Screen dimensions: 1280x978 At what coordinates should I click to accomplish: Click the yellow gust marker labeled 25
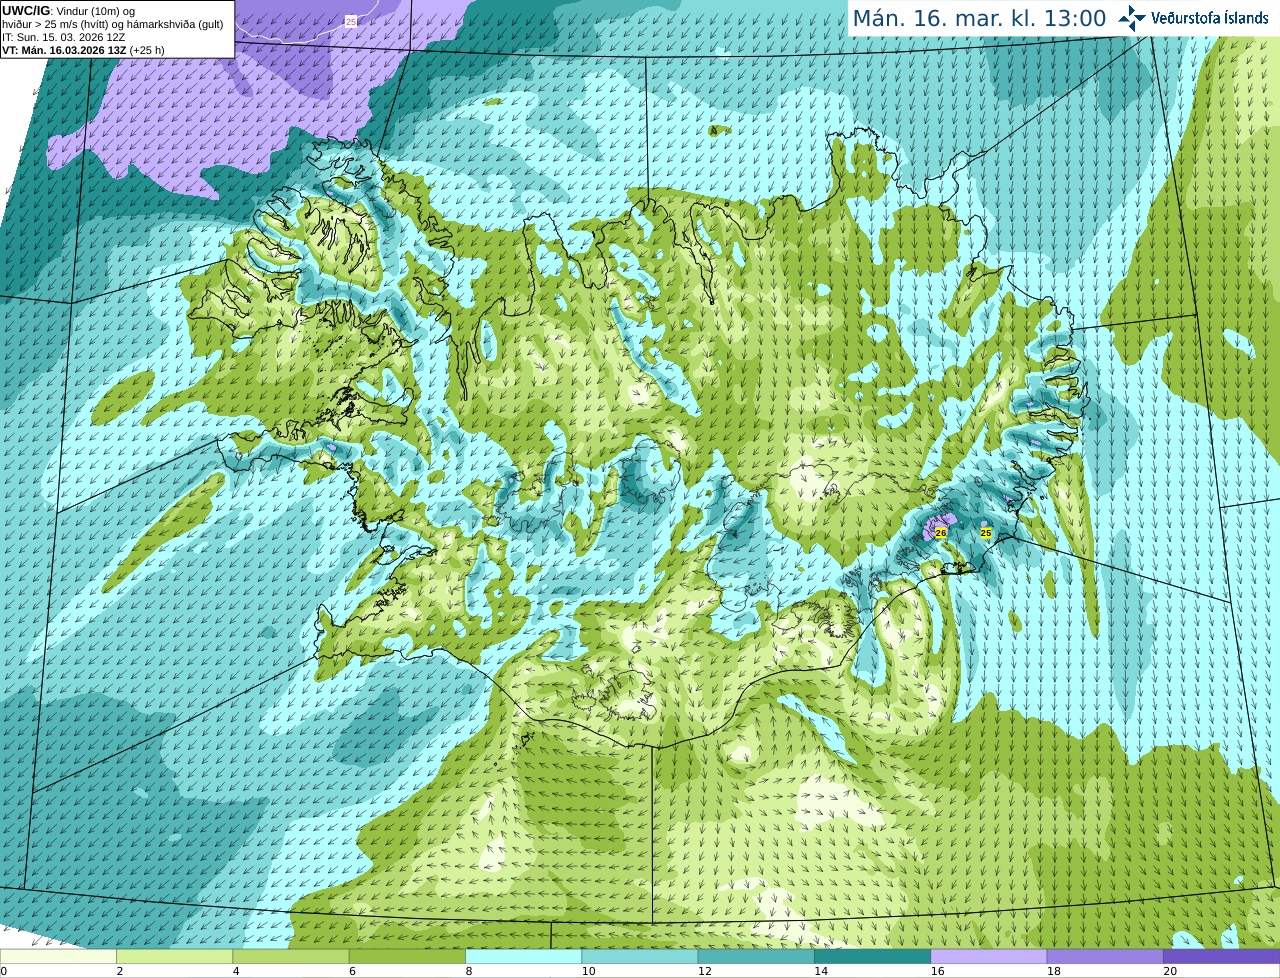point(986,533)
